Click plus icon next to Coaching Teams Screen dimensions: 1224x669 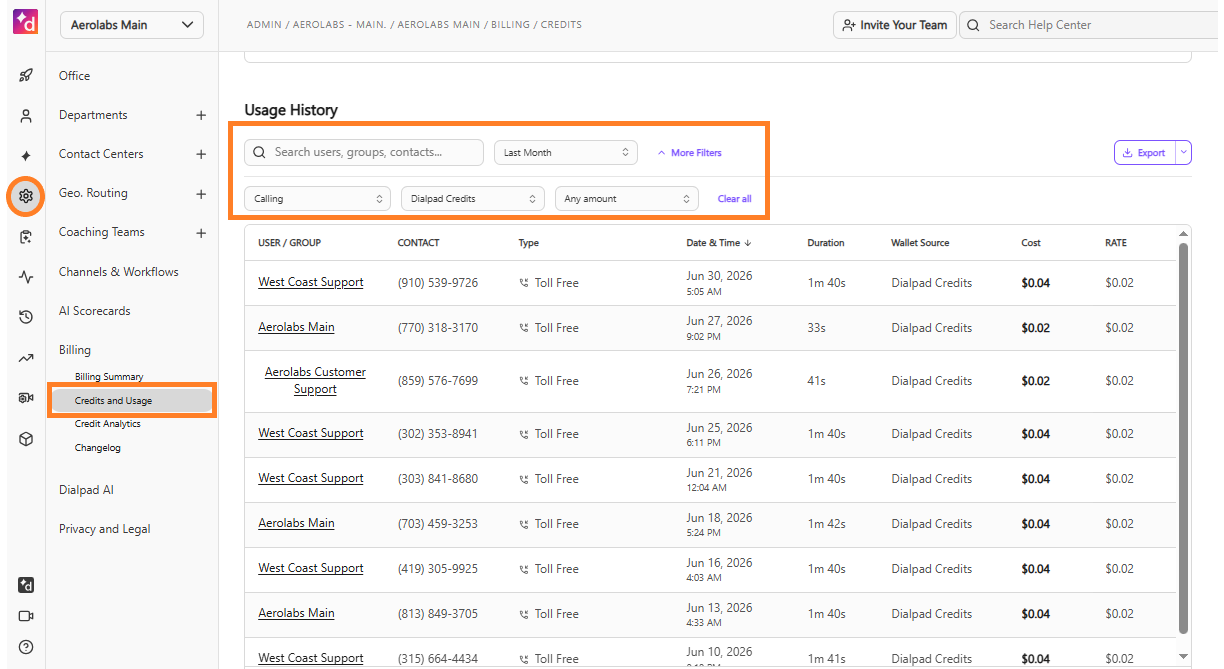[201, 233]
